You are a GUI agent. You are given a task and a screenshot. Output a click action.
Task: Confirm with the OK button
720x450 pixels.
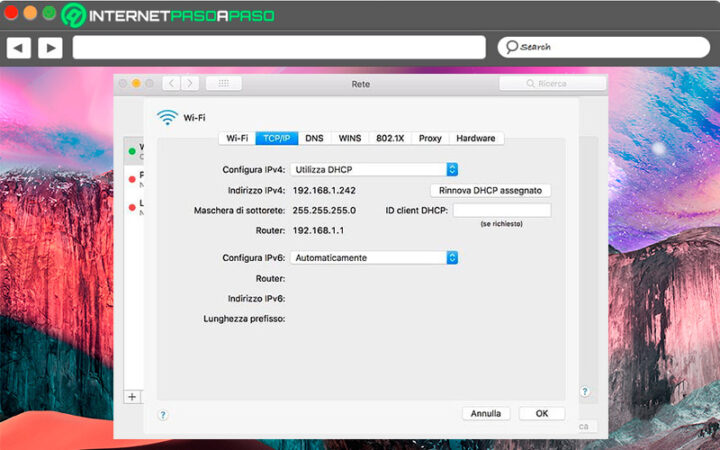(541, 413)
